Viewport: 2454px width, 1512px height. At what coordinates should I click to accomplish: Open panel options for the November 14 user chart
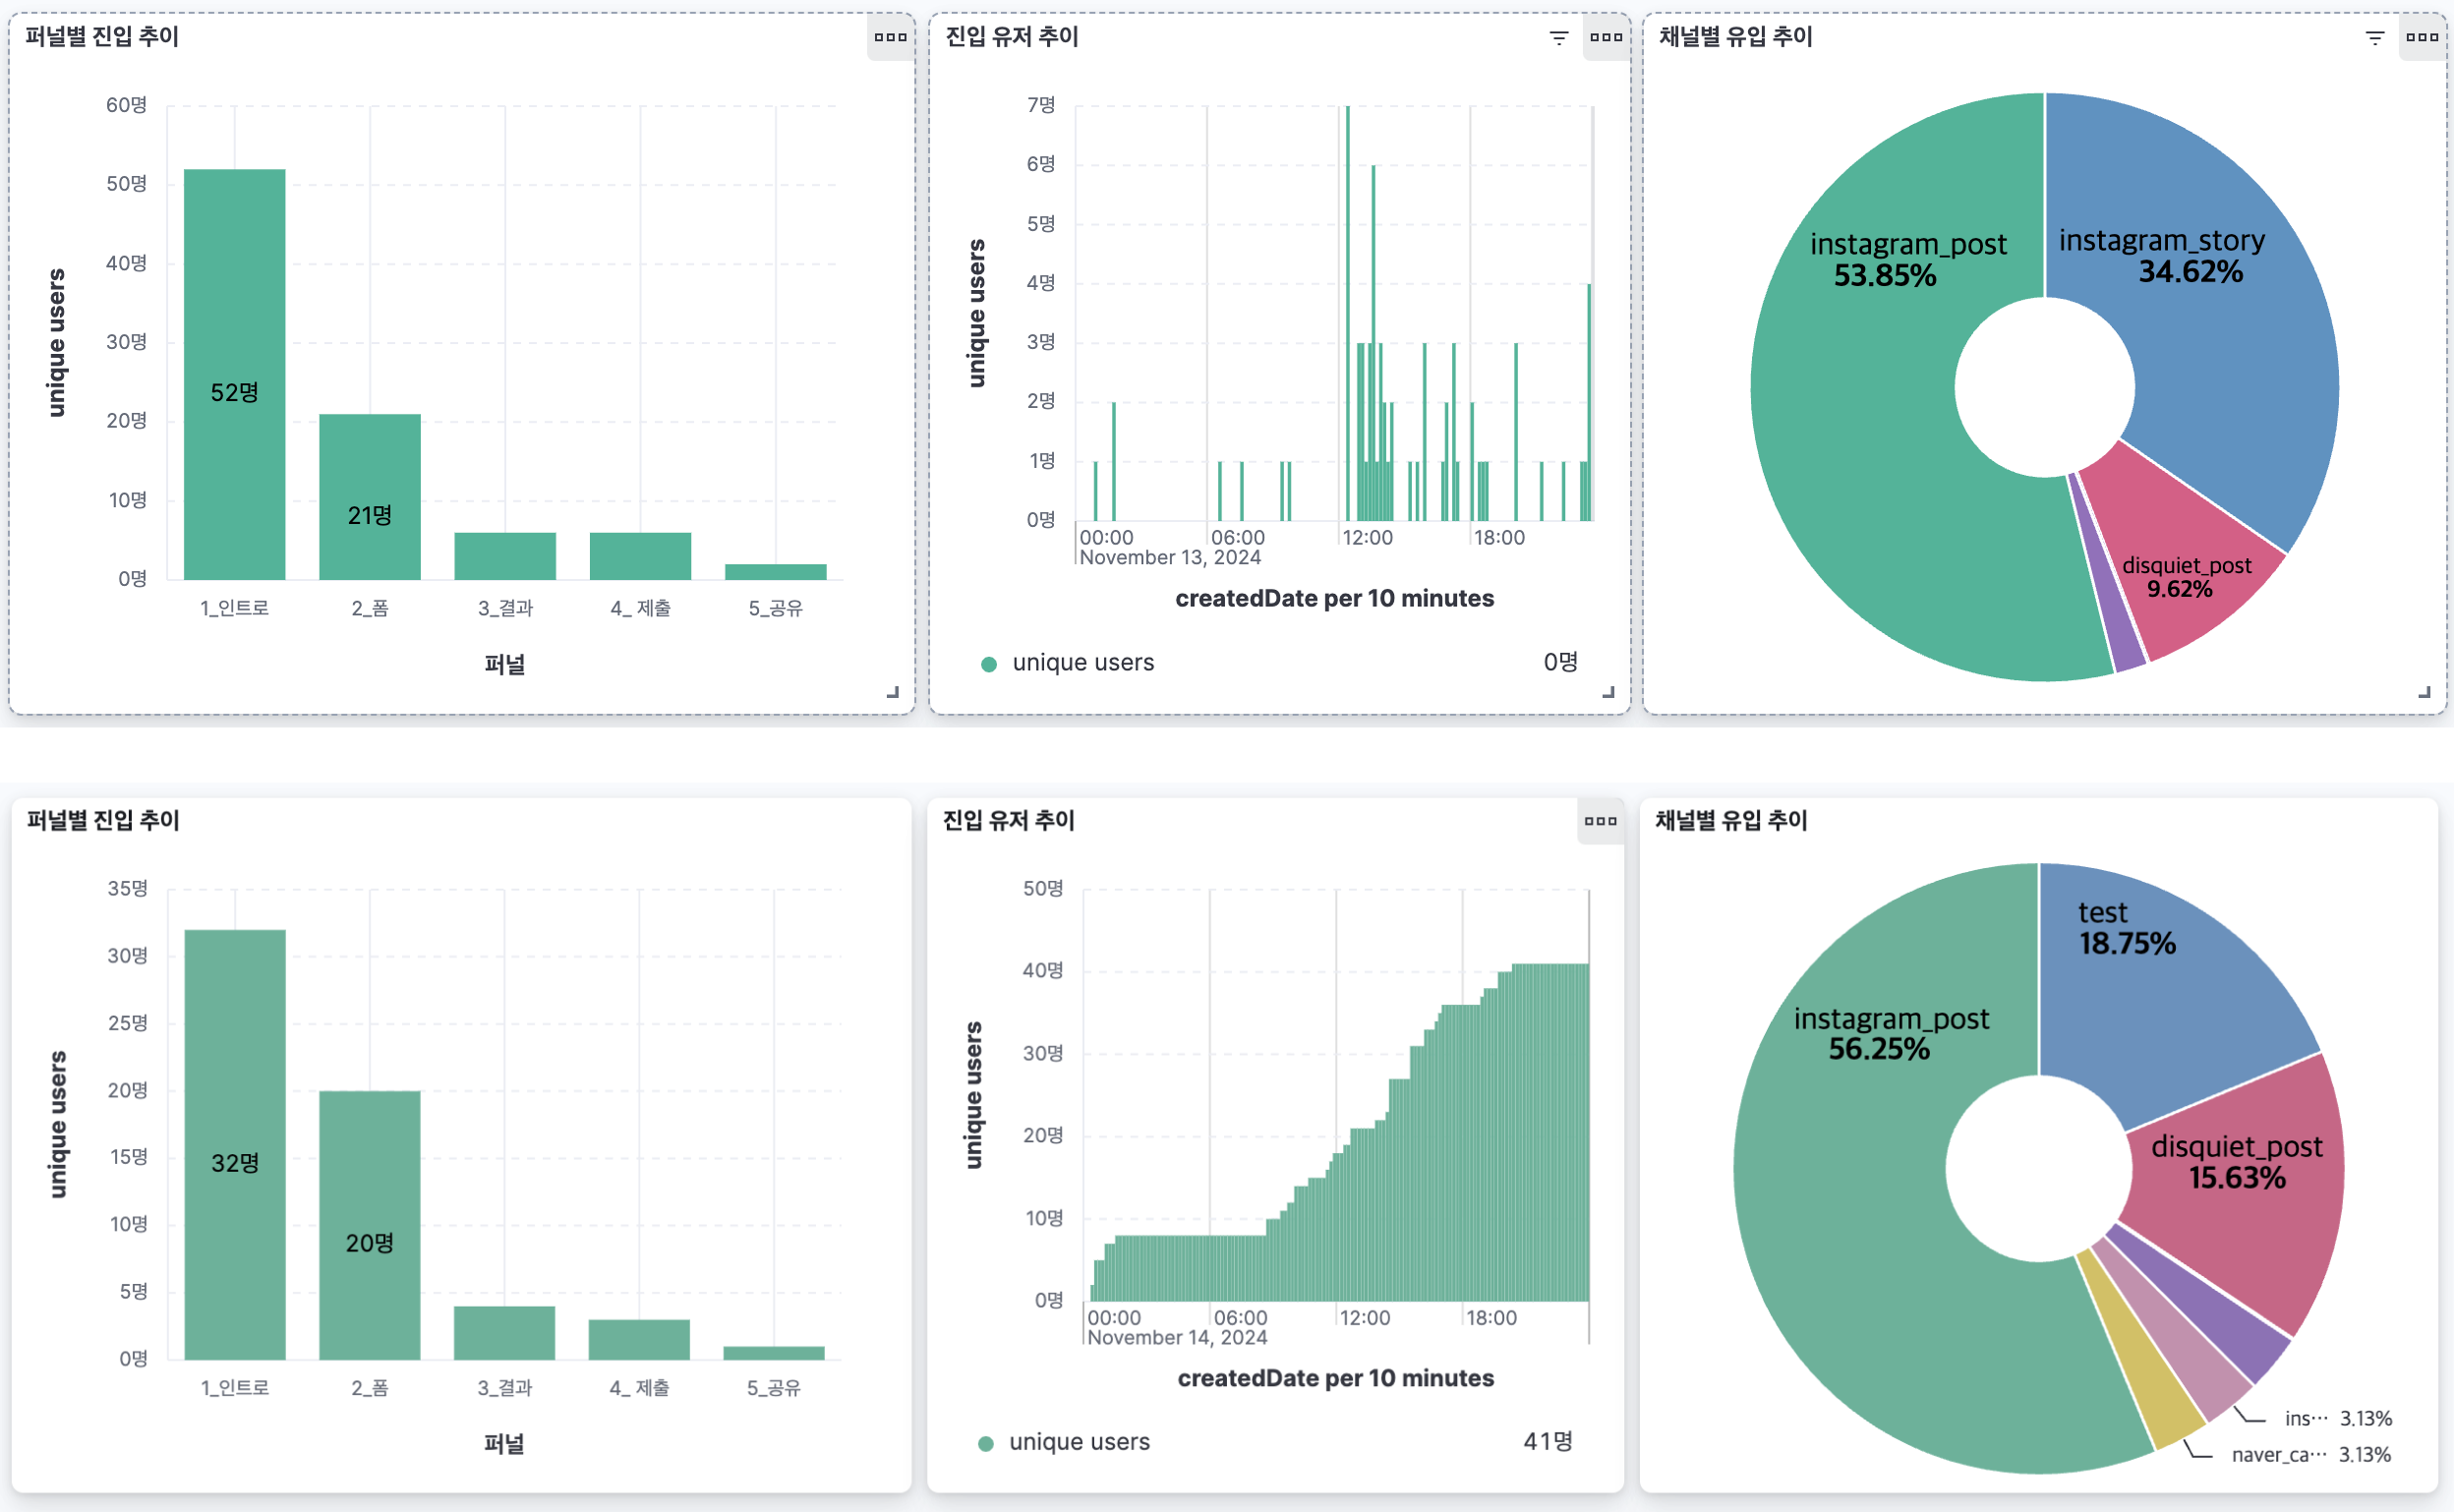[x=1600, y=821]
